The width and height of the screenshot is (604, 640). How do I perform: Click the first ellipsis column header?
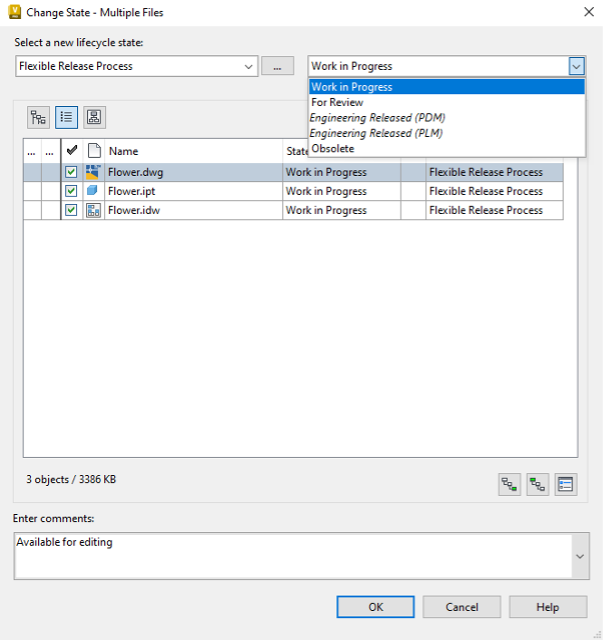click(x=32, y=151)
